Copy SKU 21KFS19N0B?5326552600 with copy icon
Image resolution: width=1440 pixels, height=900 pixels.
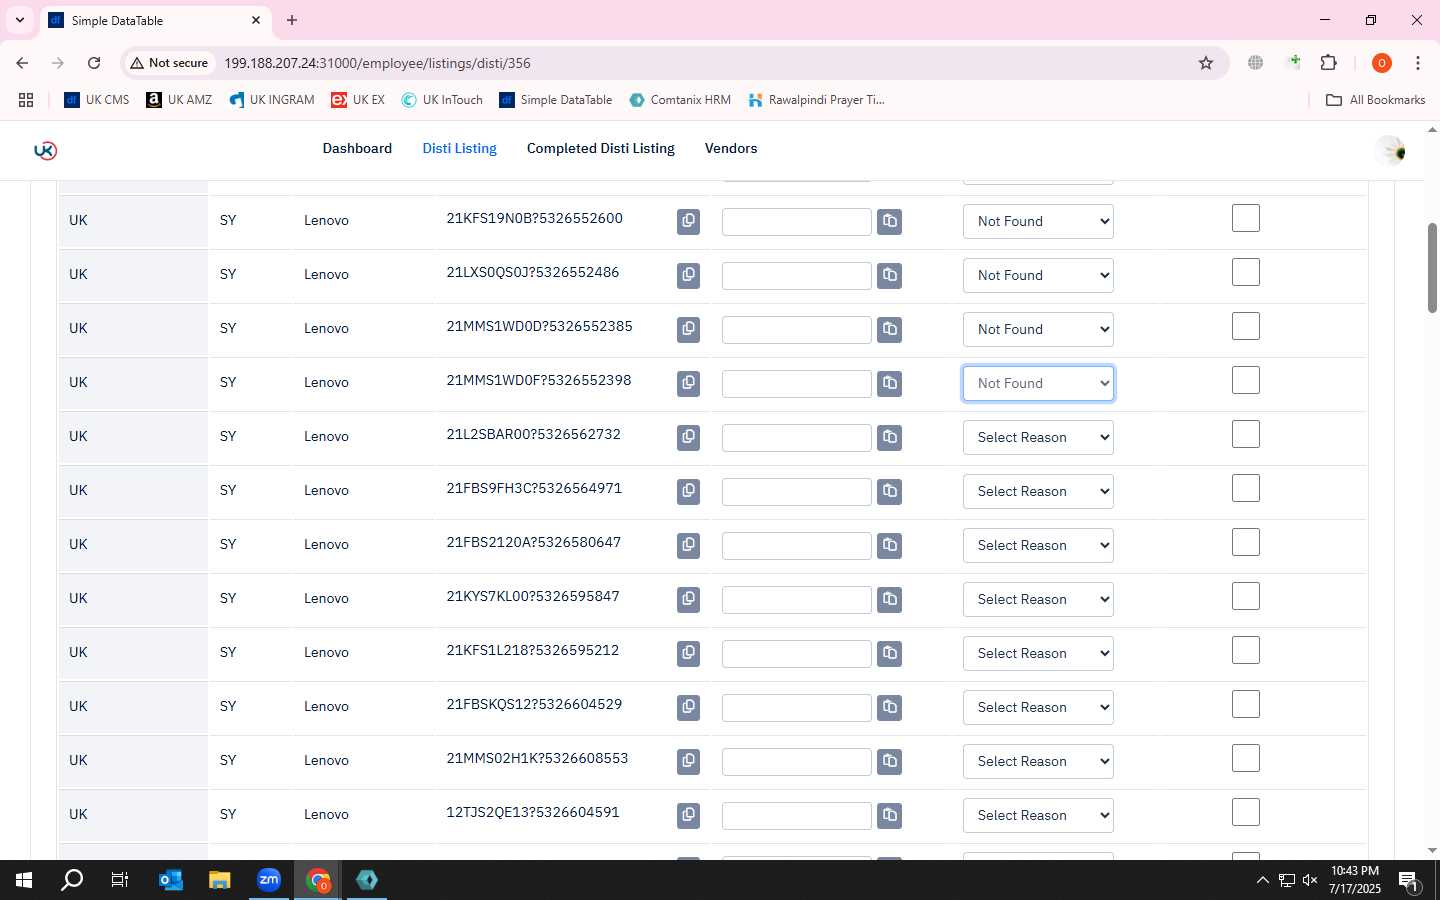click(688, 221)
